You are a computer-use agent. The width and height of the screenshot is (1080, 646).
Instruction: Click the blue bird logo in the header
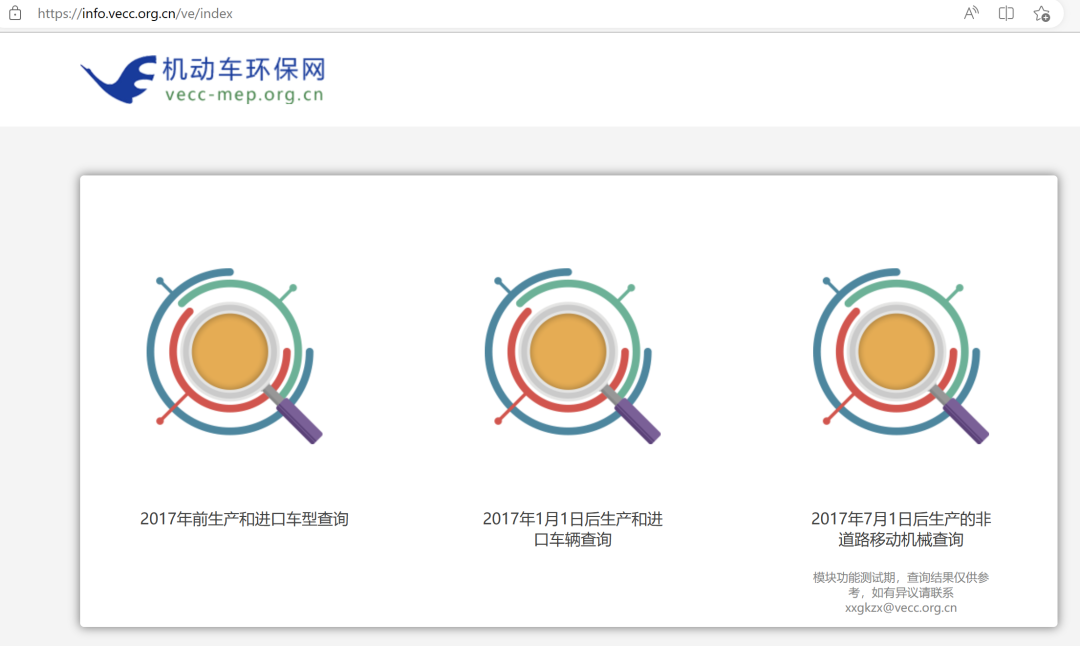point(117,80)
